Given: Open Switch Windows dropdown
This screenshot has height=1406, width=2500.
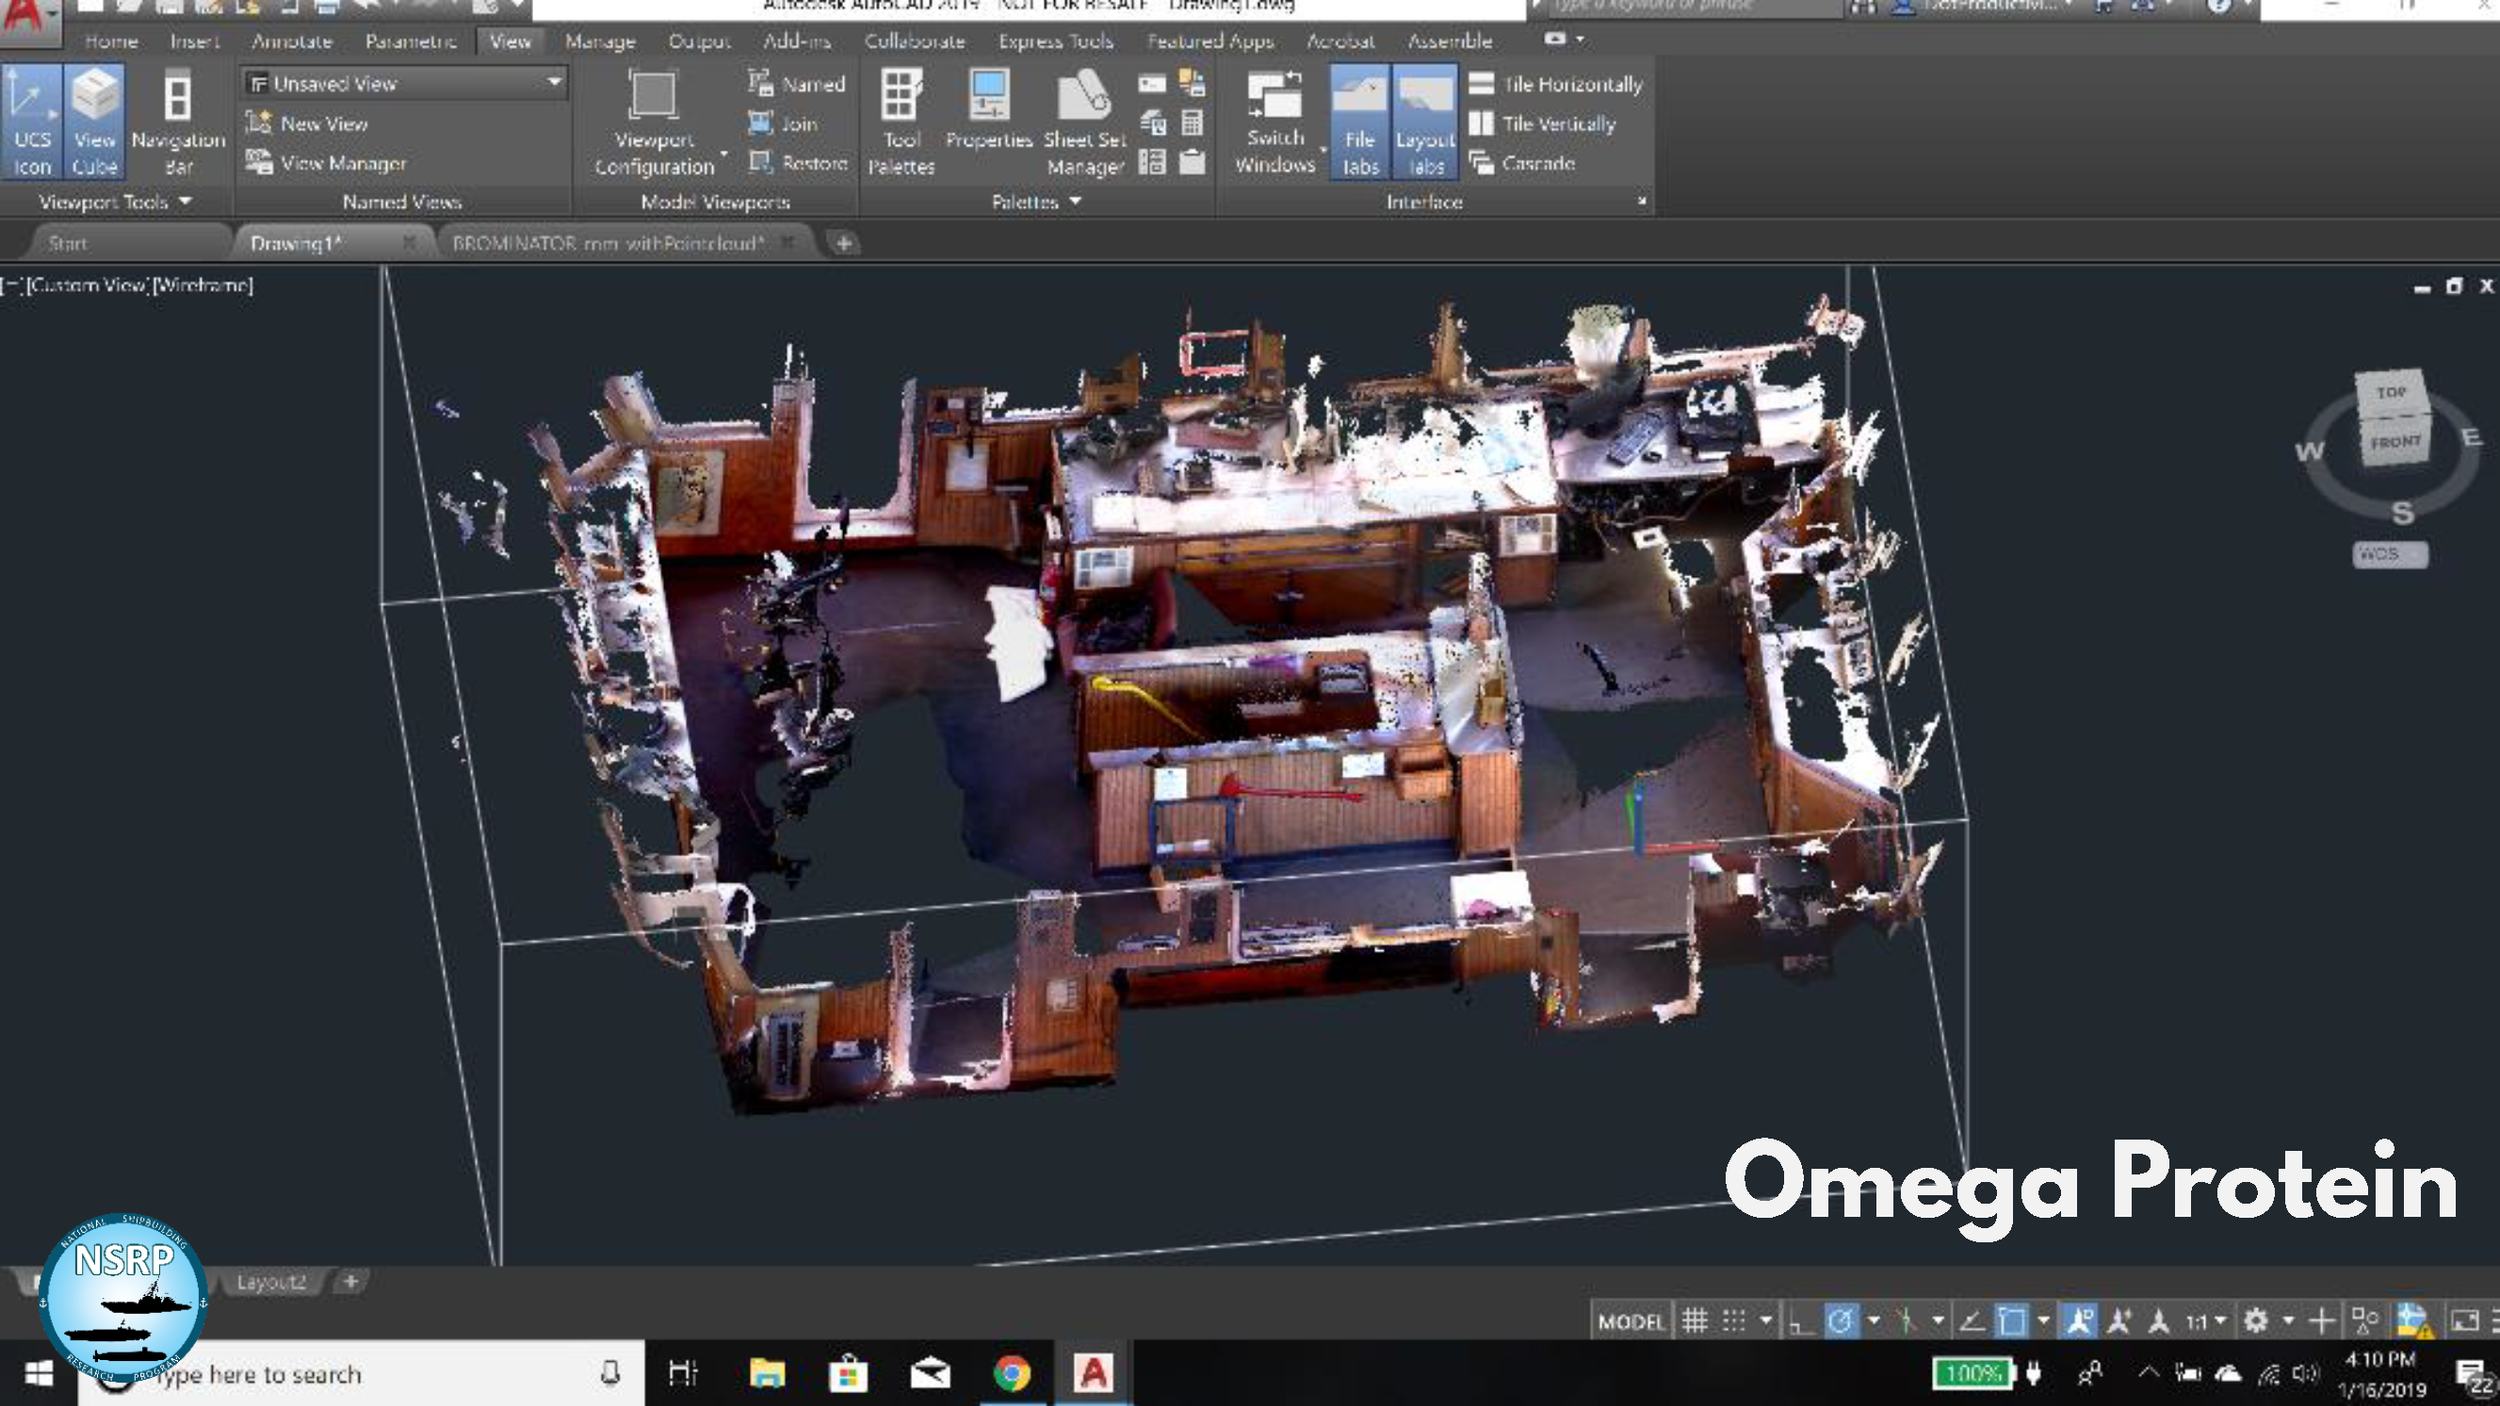Looking at the screenshot, I should 1275,122.
